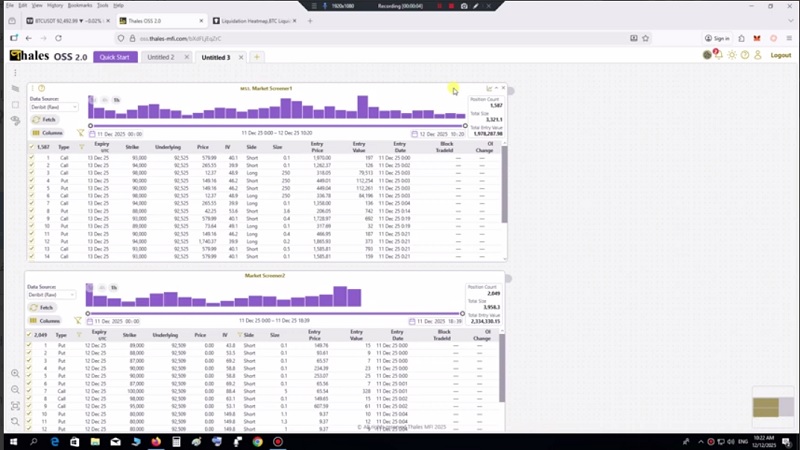The image size is (800, 450).
Task: Uncheck row 1 checkbox in Market Screener1
Action: pyautogui.click(x=32, y=158)
